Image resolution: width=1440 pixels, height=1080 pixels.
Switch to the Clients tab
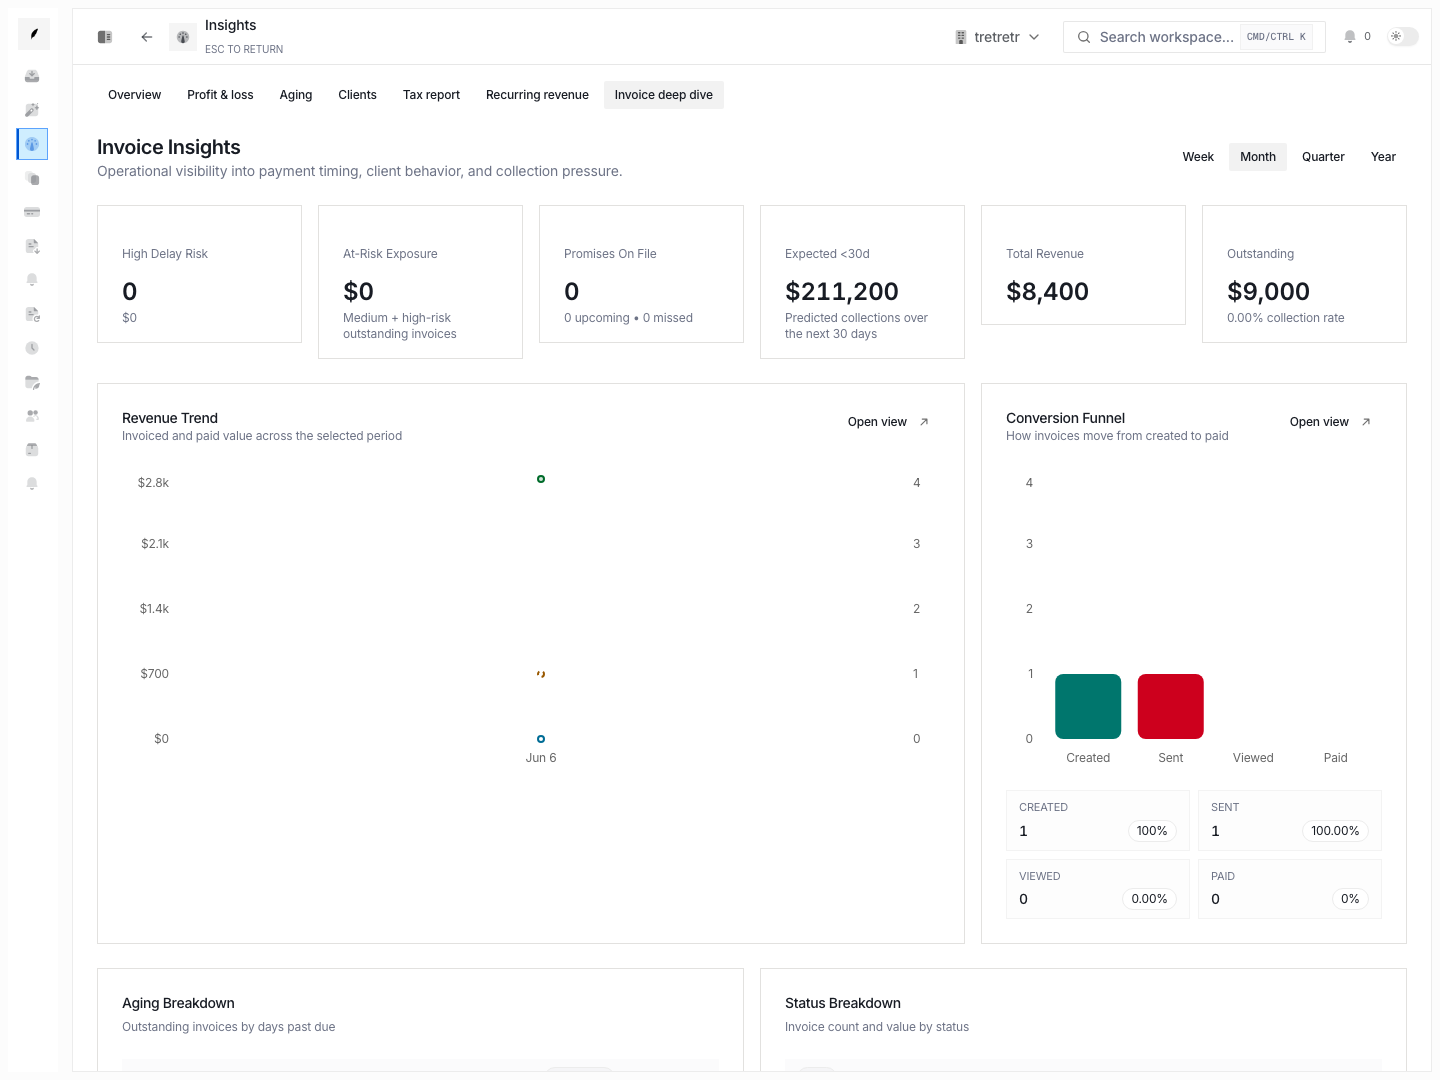357,95
